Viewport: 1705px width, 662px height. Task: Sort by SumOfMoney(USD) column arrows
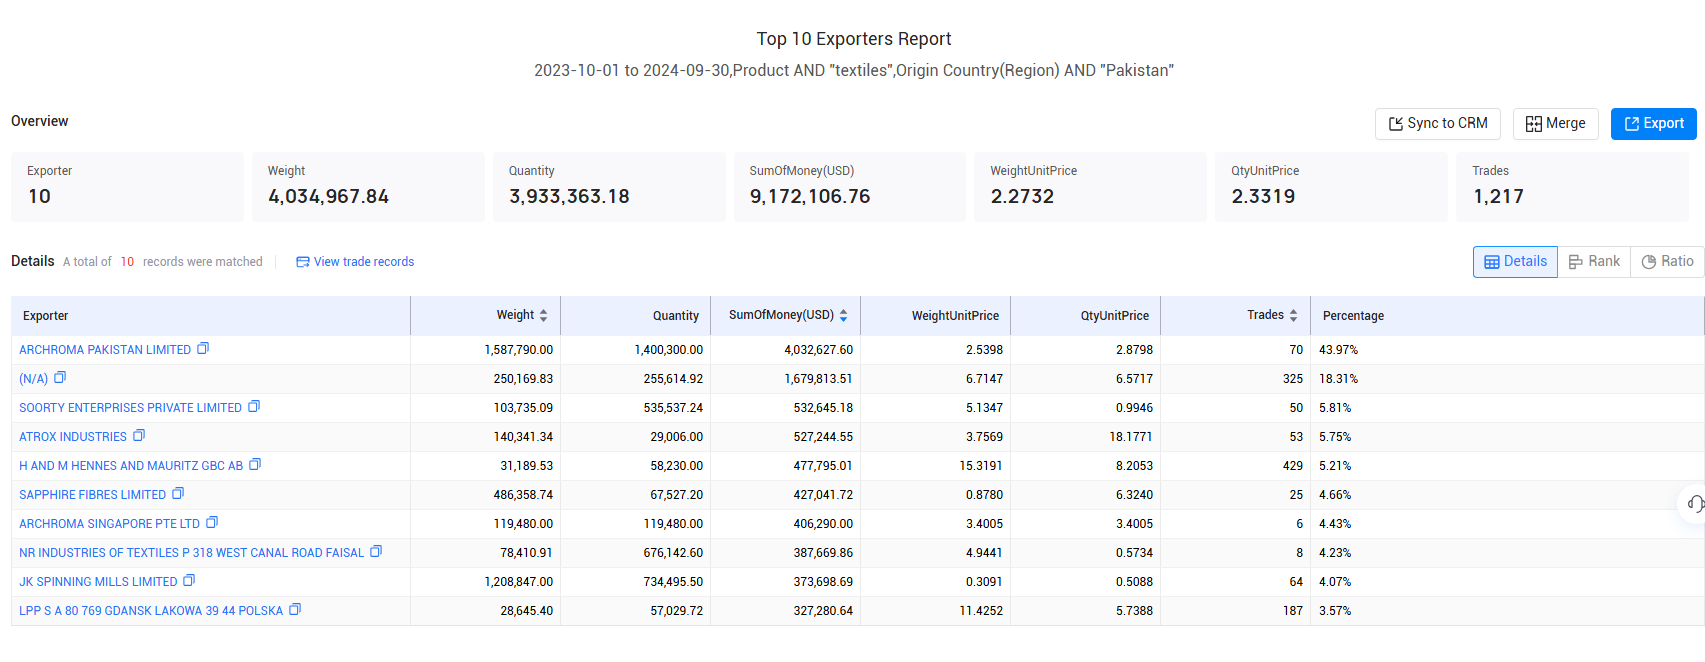tap(843, 315)
